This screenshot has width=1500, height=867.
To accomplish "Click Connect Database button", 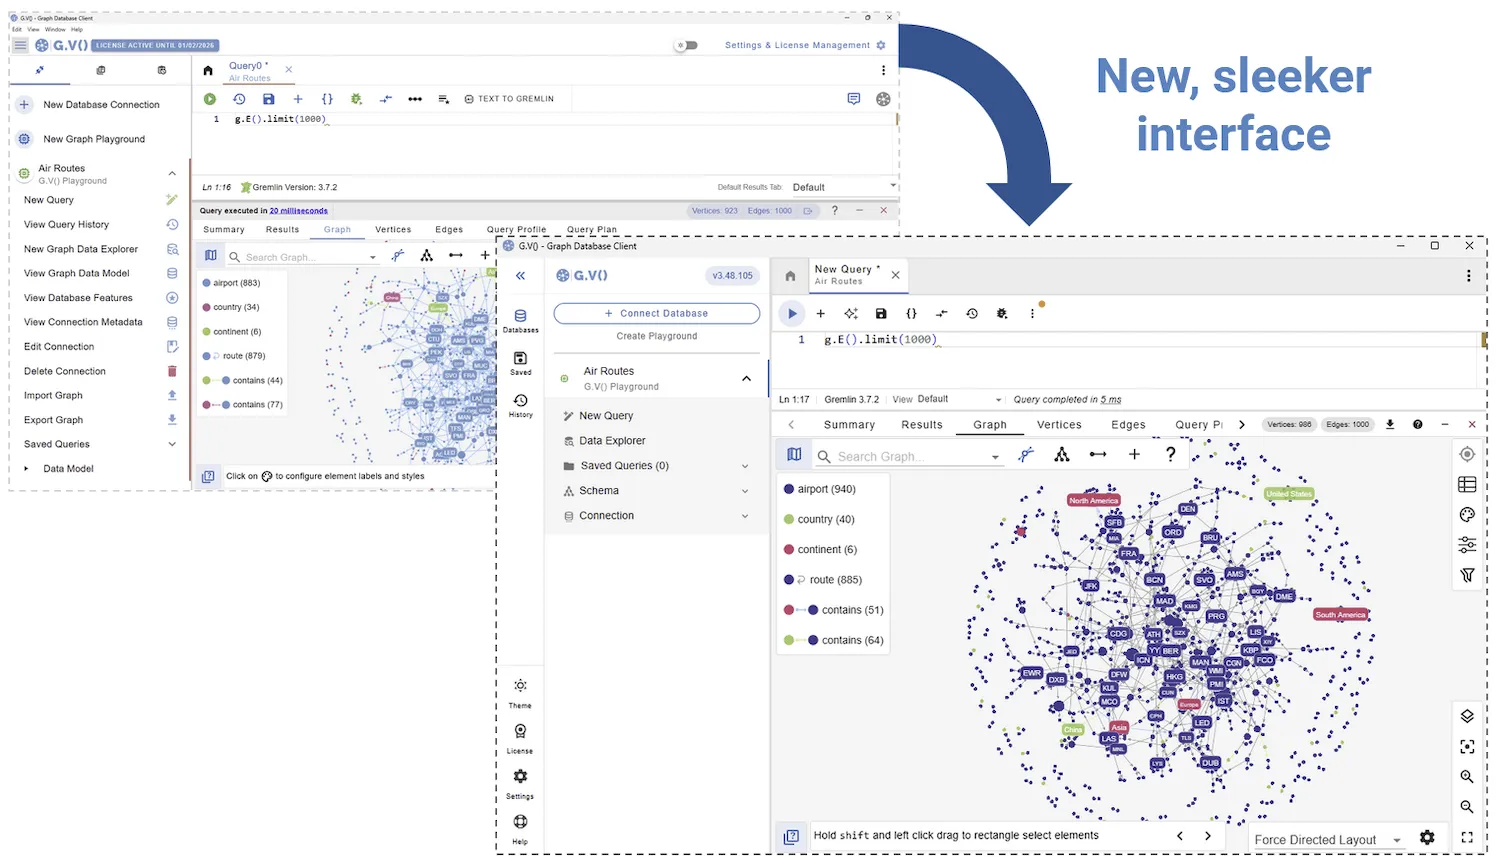I will point(656,314).
